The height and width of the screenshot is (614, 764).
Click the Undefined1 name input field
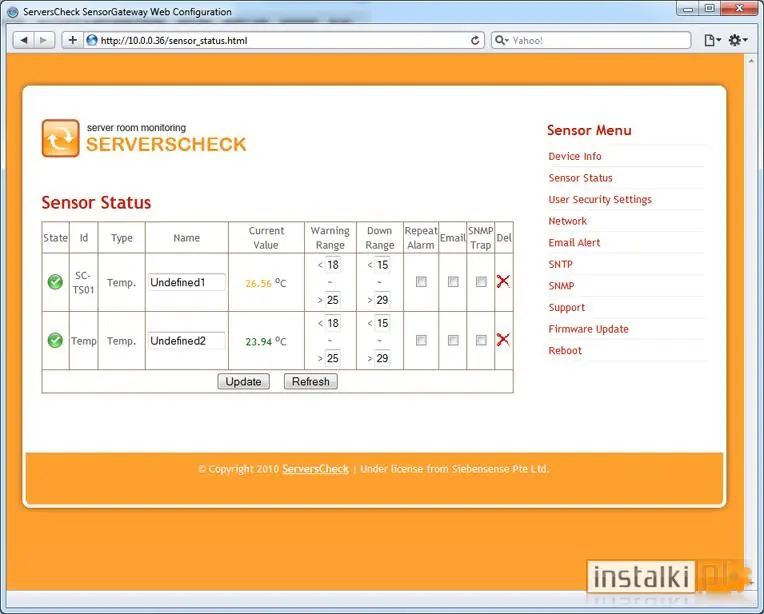point(186,283)
